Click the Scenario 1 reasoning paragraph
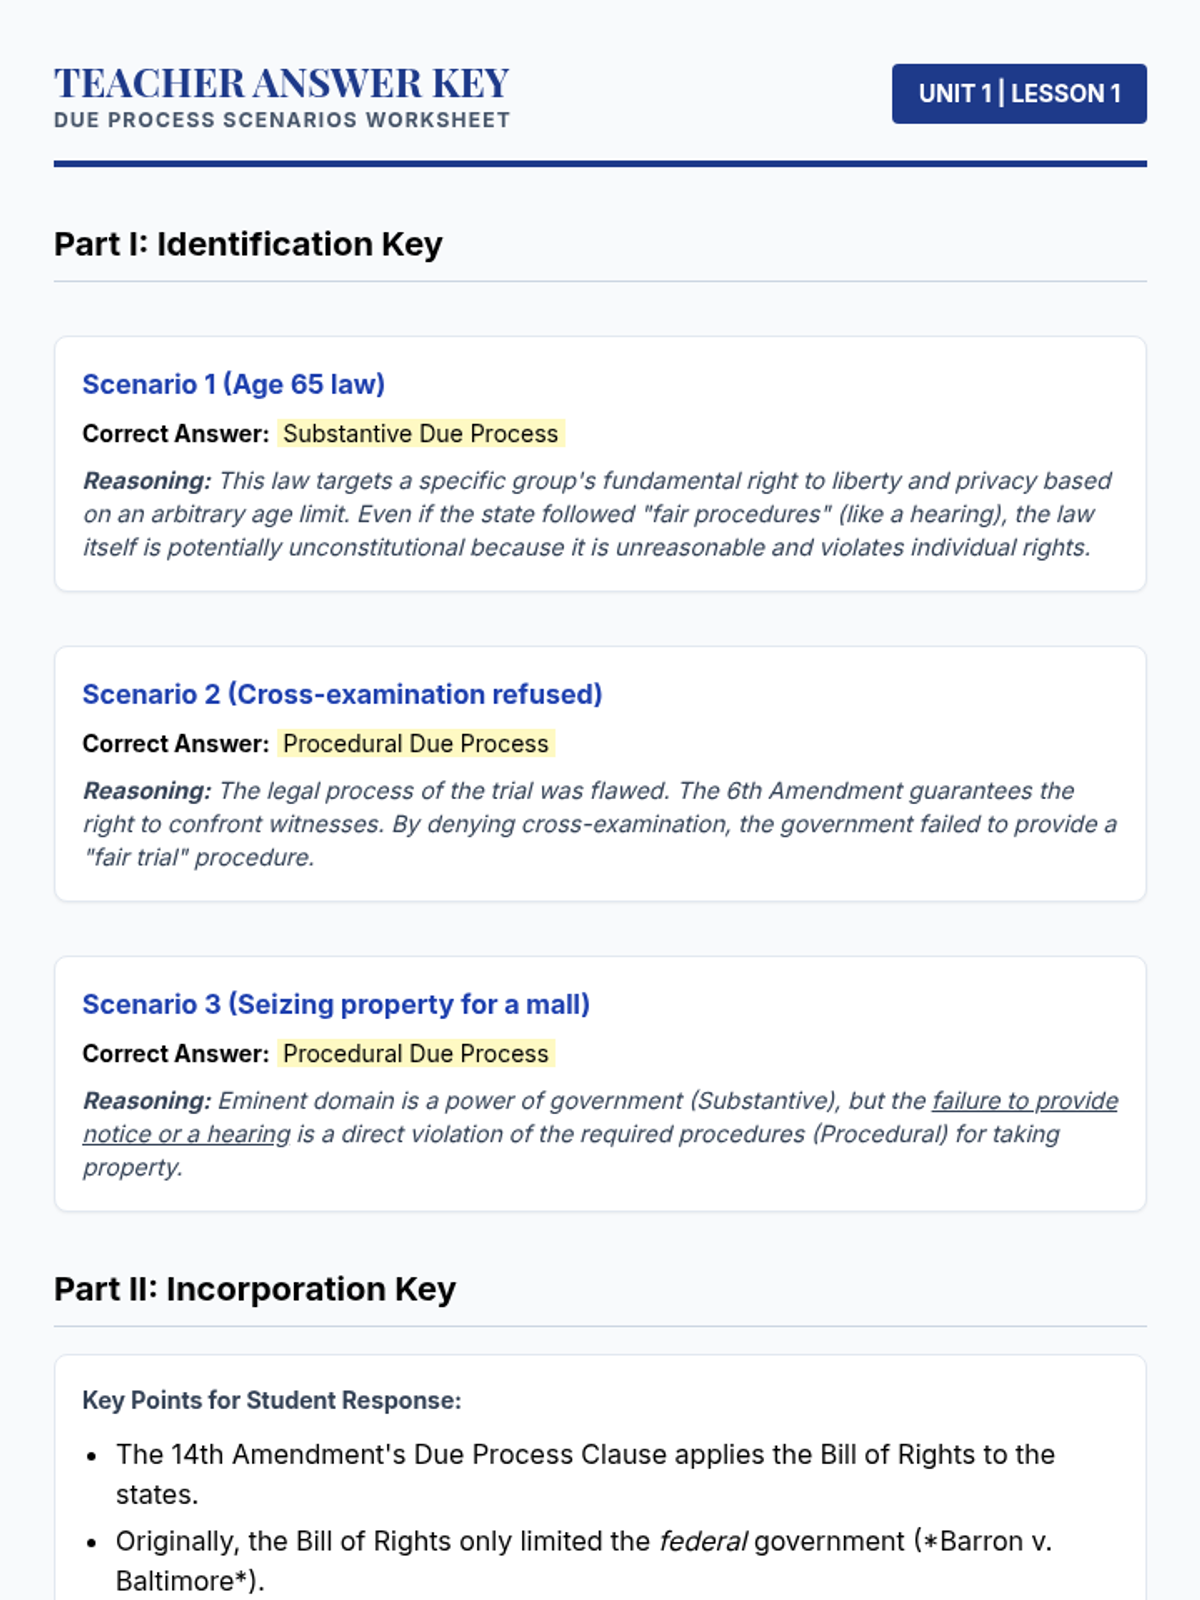The width and height of the screenshot is (1200, 1600). (597, 514)
